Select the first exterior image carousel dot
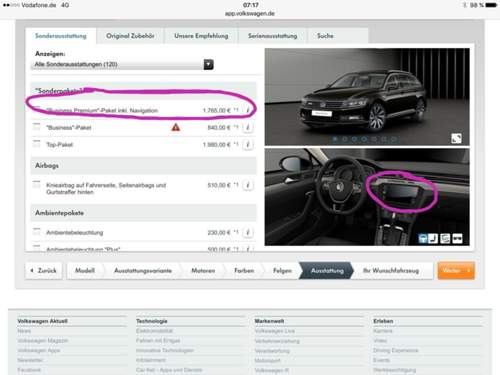The height and width of the screenshot is (375, 500). pyautogui.click(x=335, y=139)
